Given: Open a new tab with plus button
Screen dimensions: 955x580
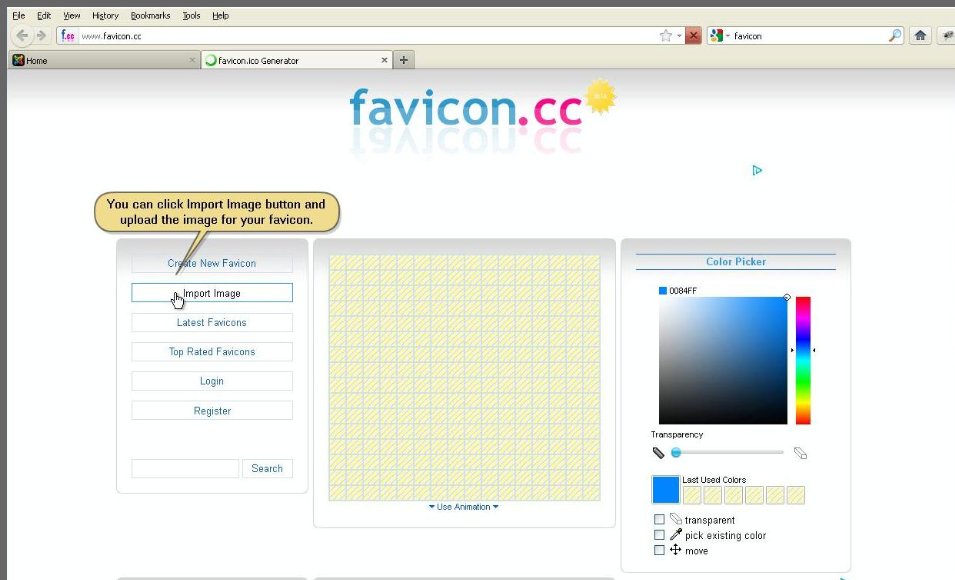Looking at the screenshot, I should pos(403,60).
